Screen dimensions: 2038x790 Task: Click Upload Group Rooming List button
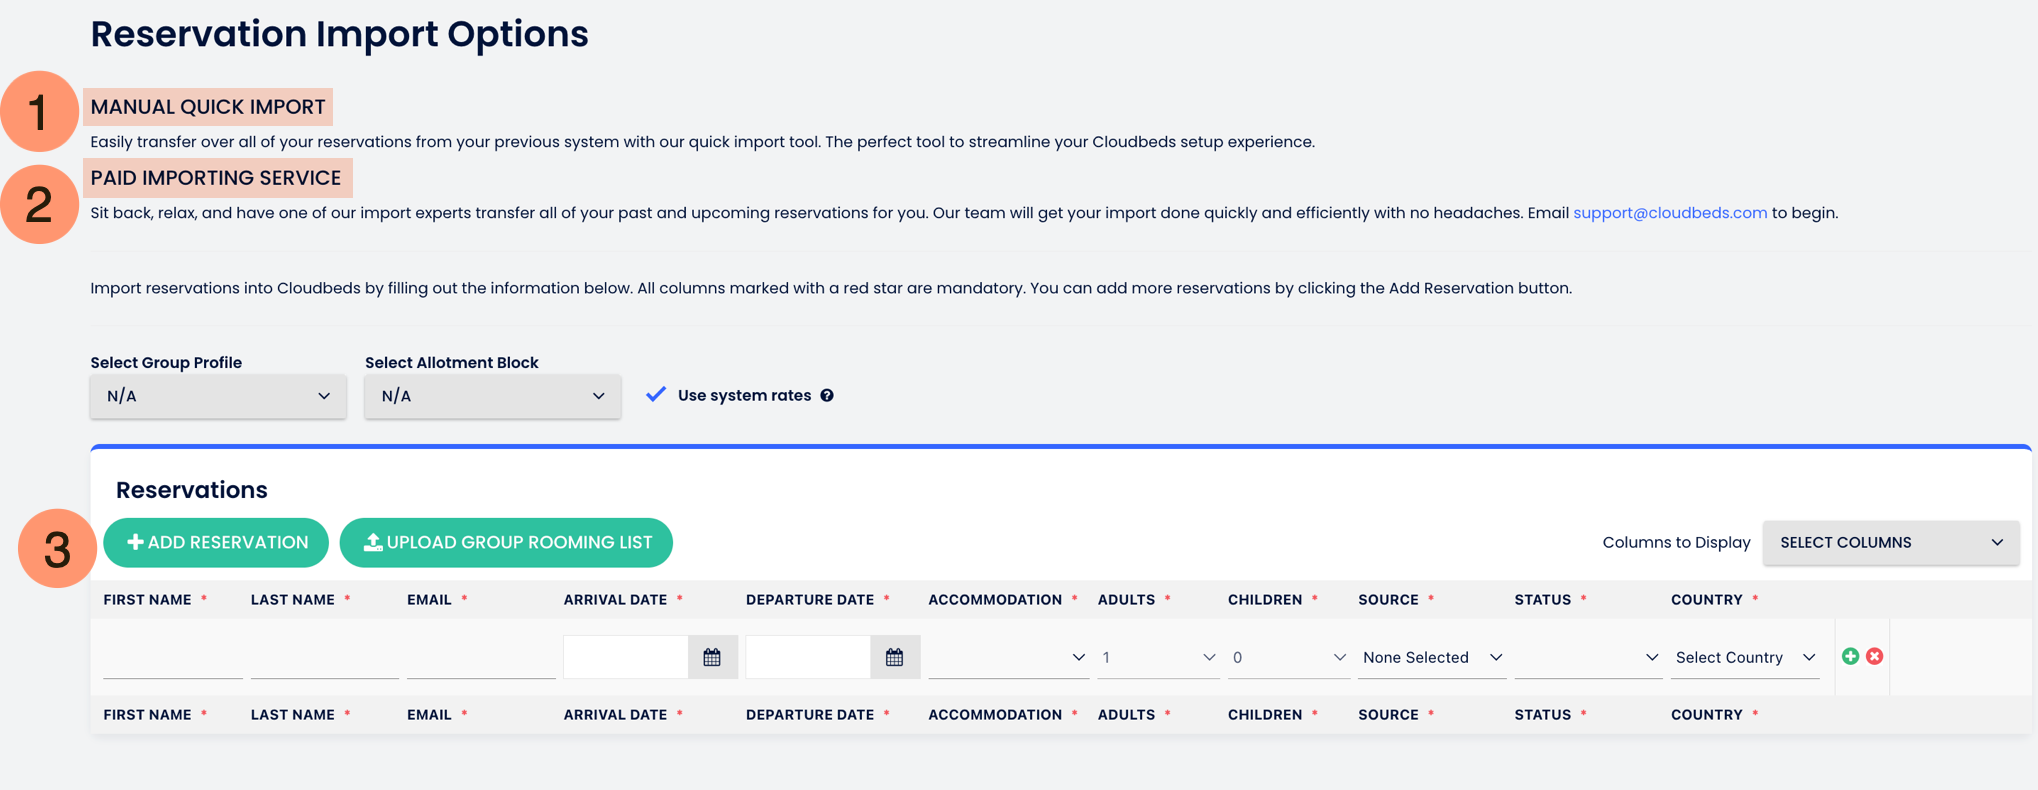tap(506, 542)
